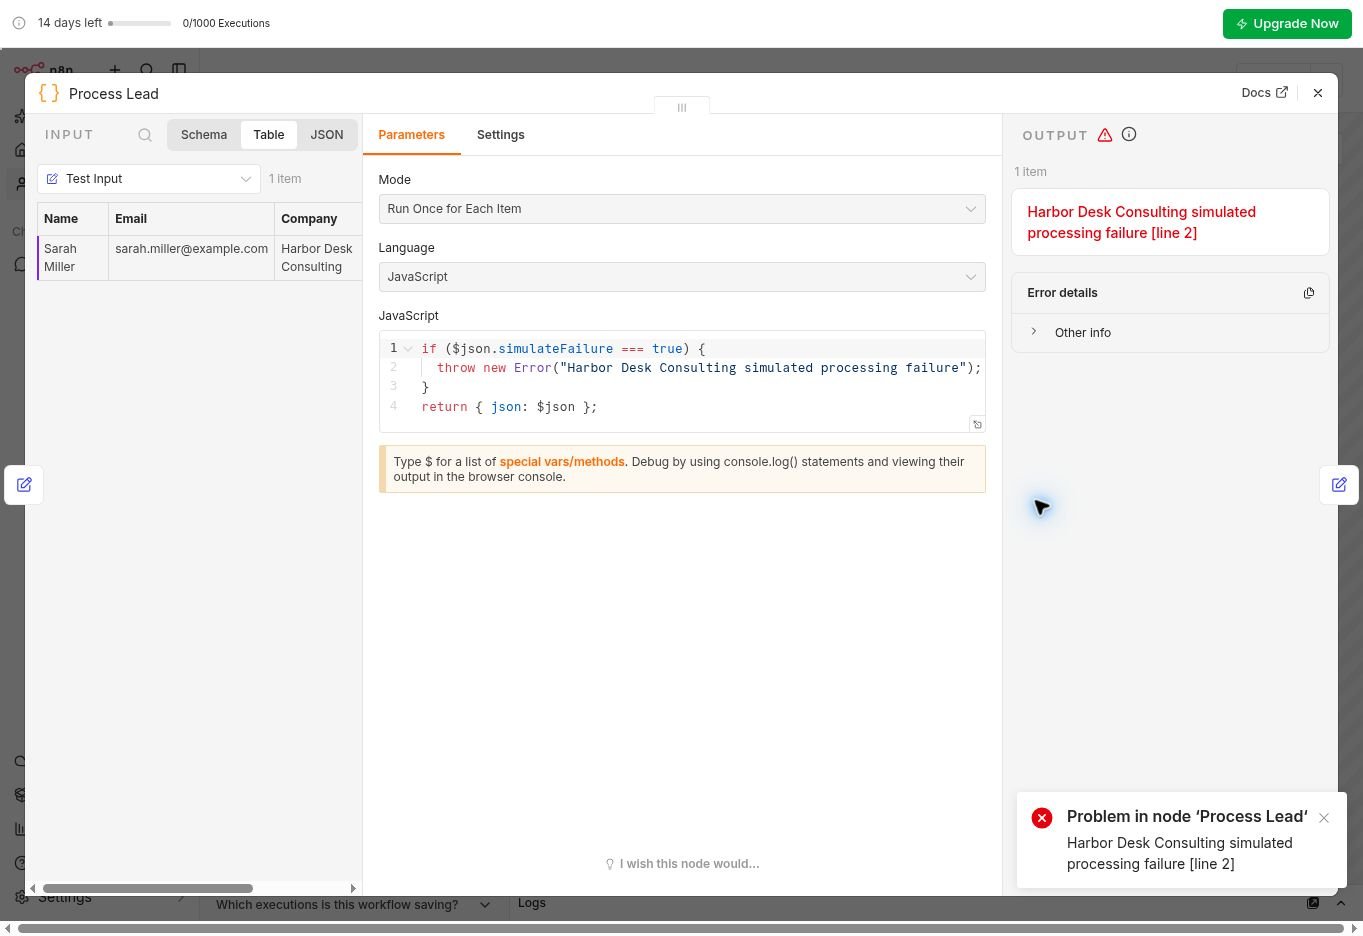Open the Test Input source dropdown
This screenshot has width=1363, height=936.
click(x=149, y=179)
